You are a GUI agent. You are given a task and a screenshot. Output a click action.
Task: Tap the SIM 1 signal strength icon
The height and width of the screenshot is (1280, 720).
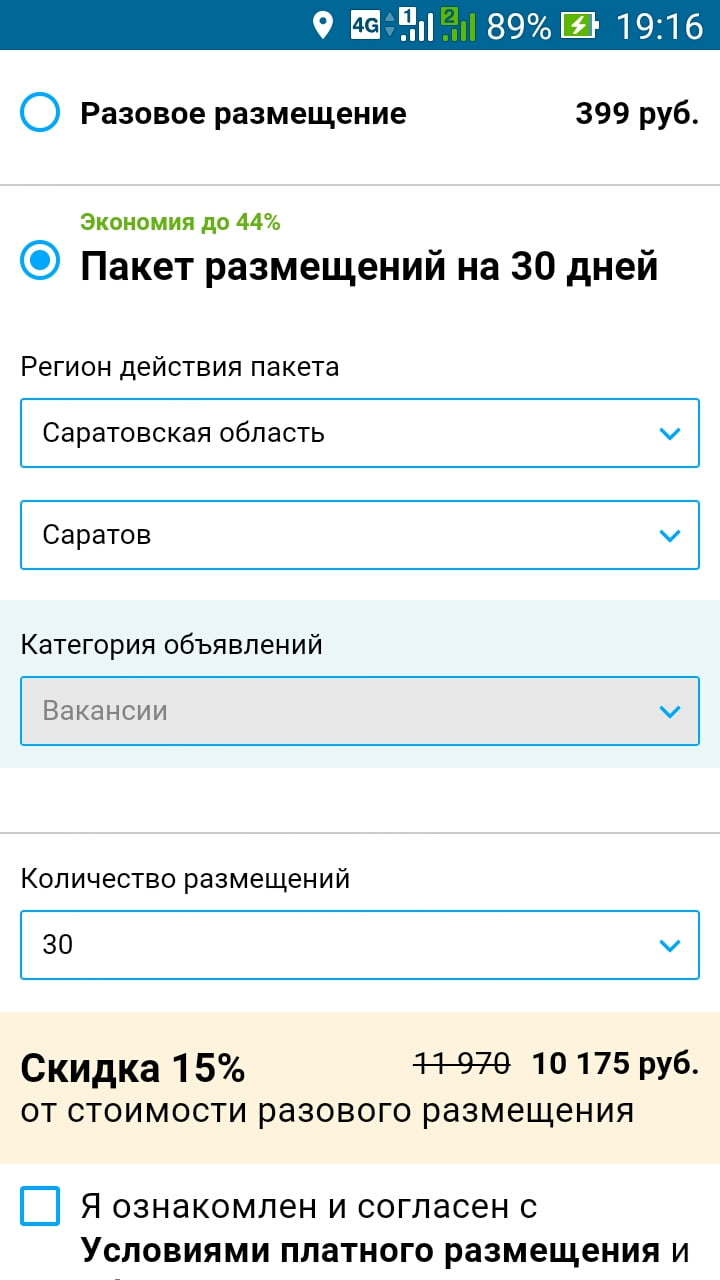click(x=416, y=24)
